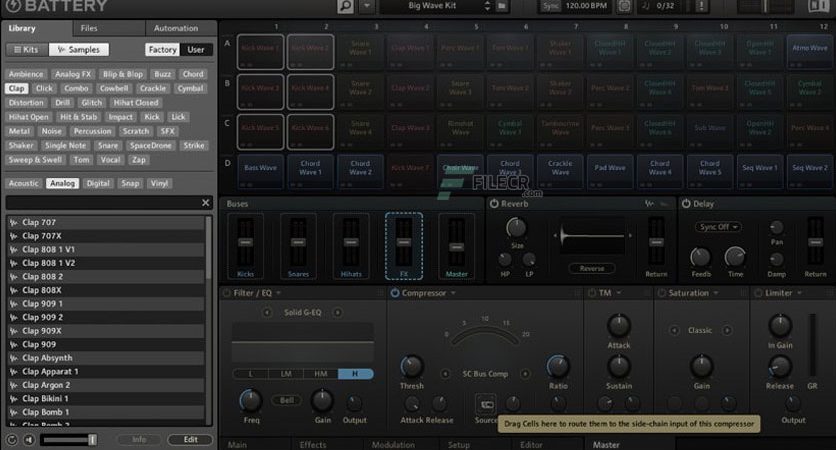Click the Limiter Release knob
The height and width of the screenshot is (450, 836).
point(779,366)
